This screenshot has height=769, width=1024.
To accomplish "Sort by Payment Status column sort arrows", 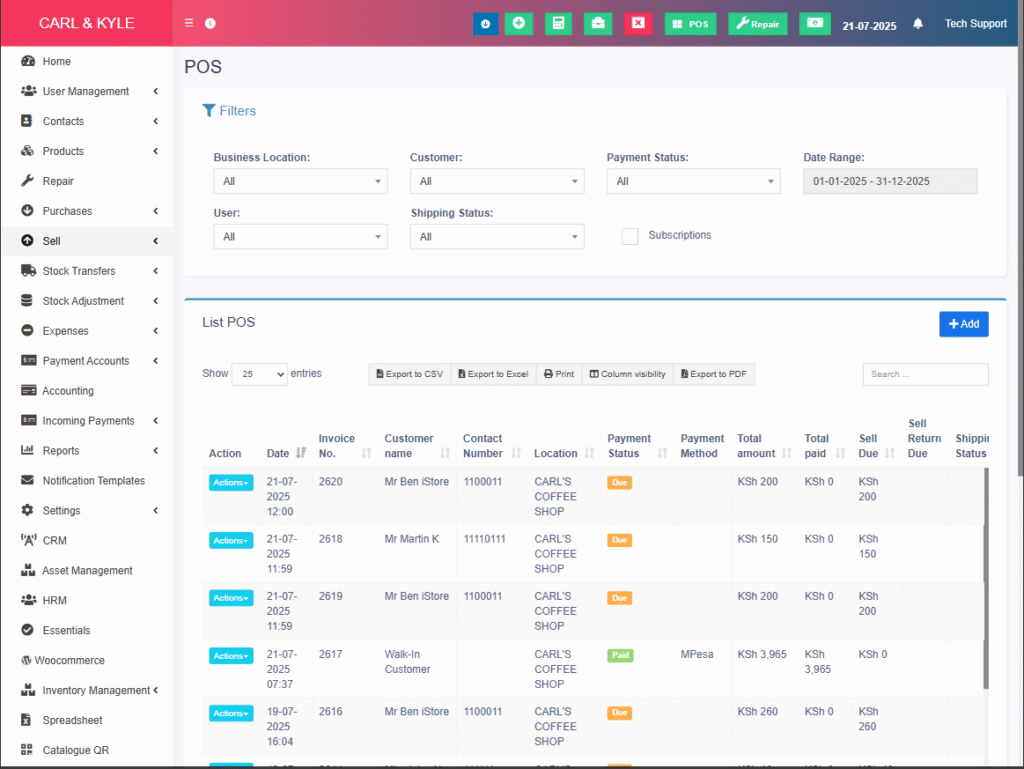I will click(x=663, y=453).
